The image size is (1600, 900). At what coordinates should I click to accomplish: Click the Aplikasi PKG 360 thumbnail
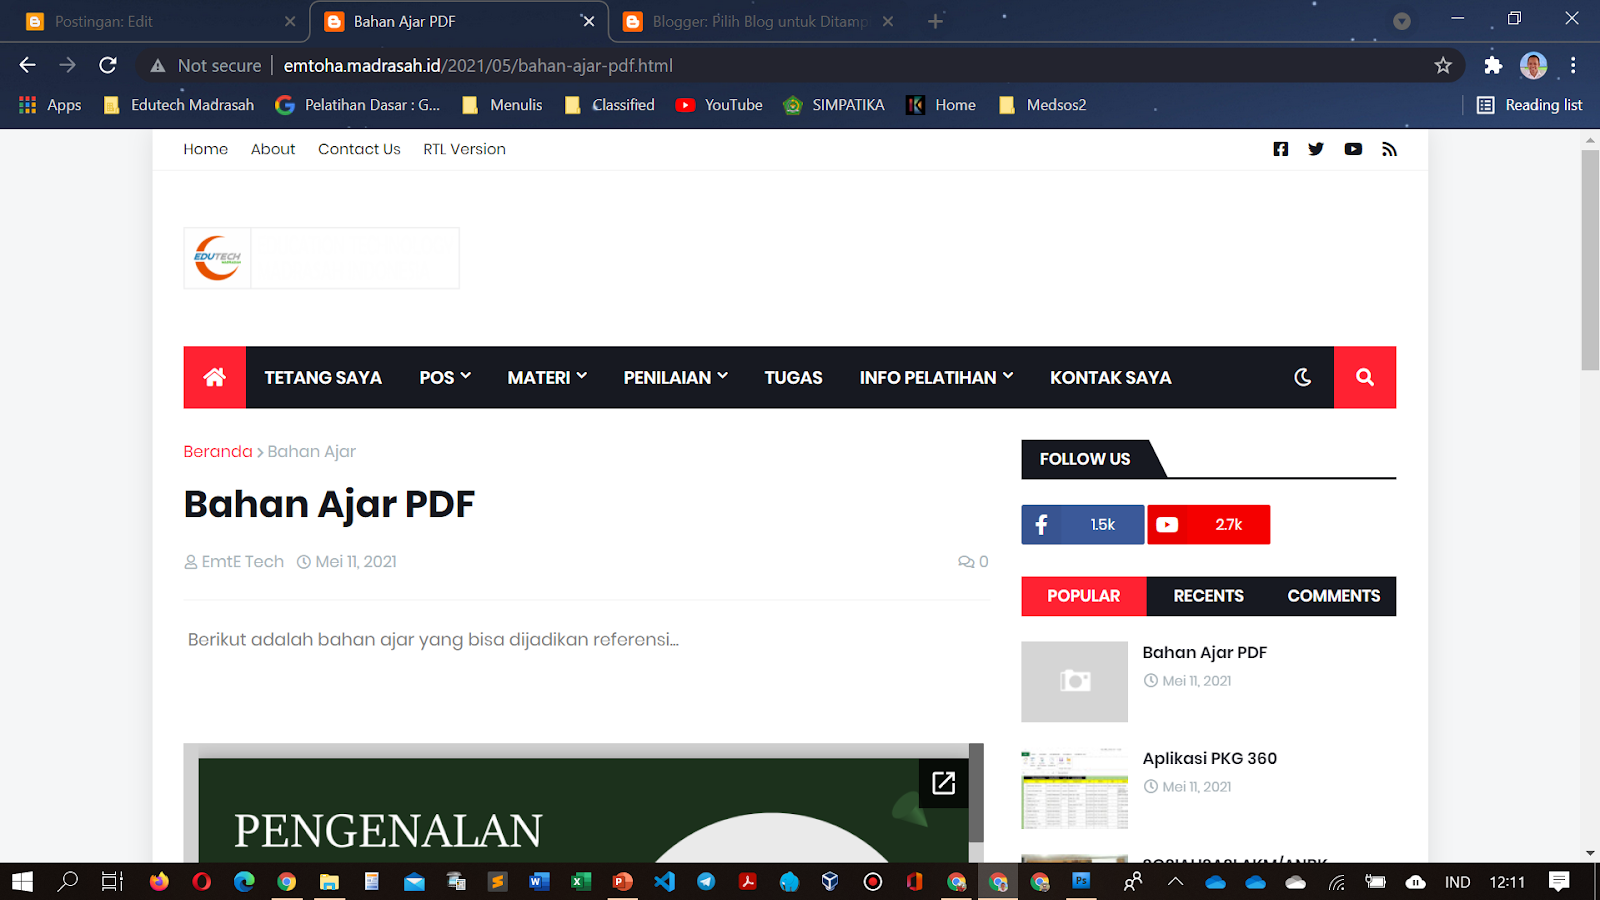click(1075, 788)
